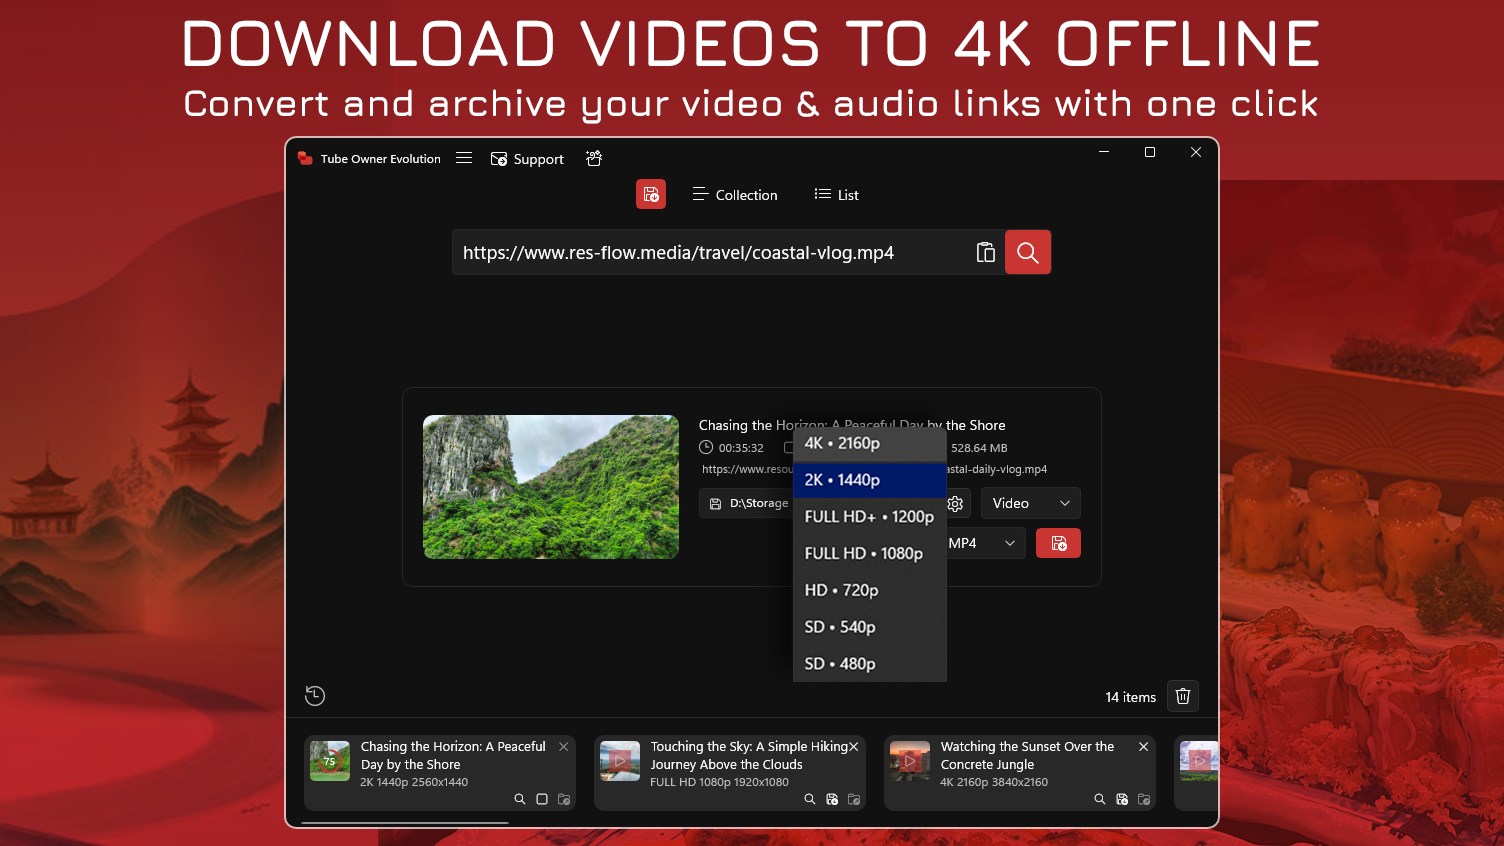Click the gift box rewards icon
The image size is (1504, 846).
coord(594,158)
